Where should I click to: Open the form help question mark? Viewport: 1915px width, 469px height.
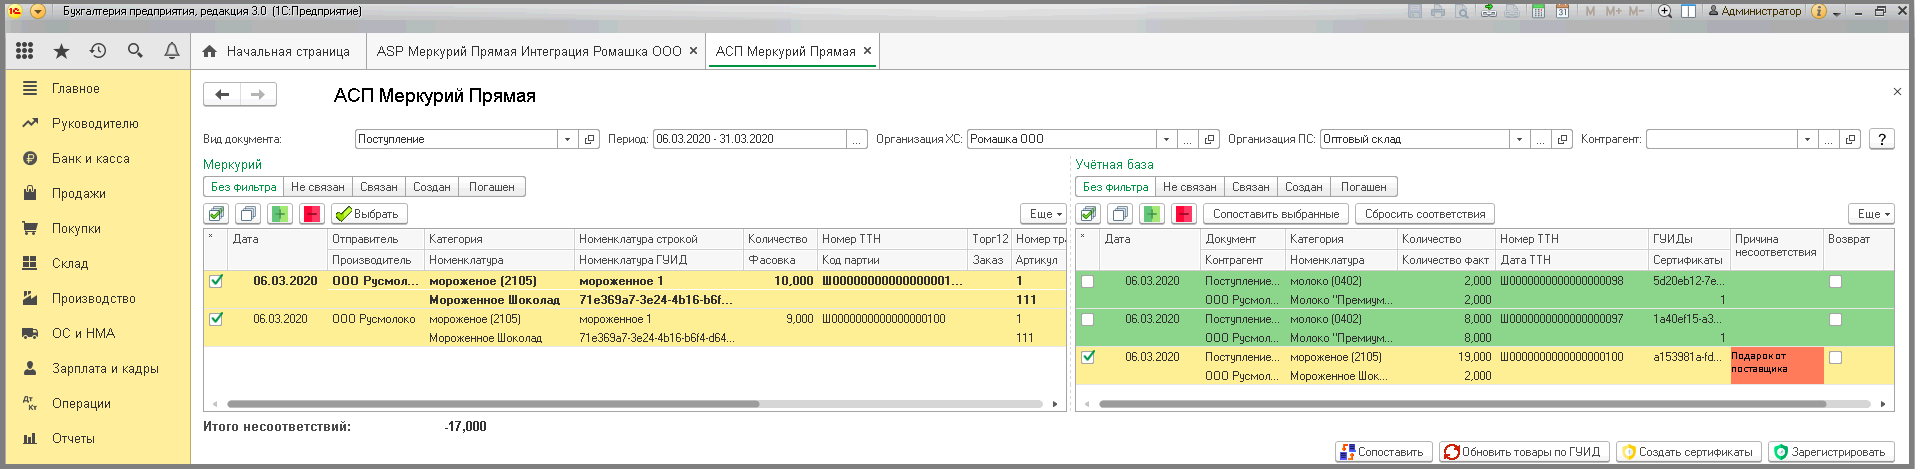tap(1882, 139)
